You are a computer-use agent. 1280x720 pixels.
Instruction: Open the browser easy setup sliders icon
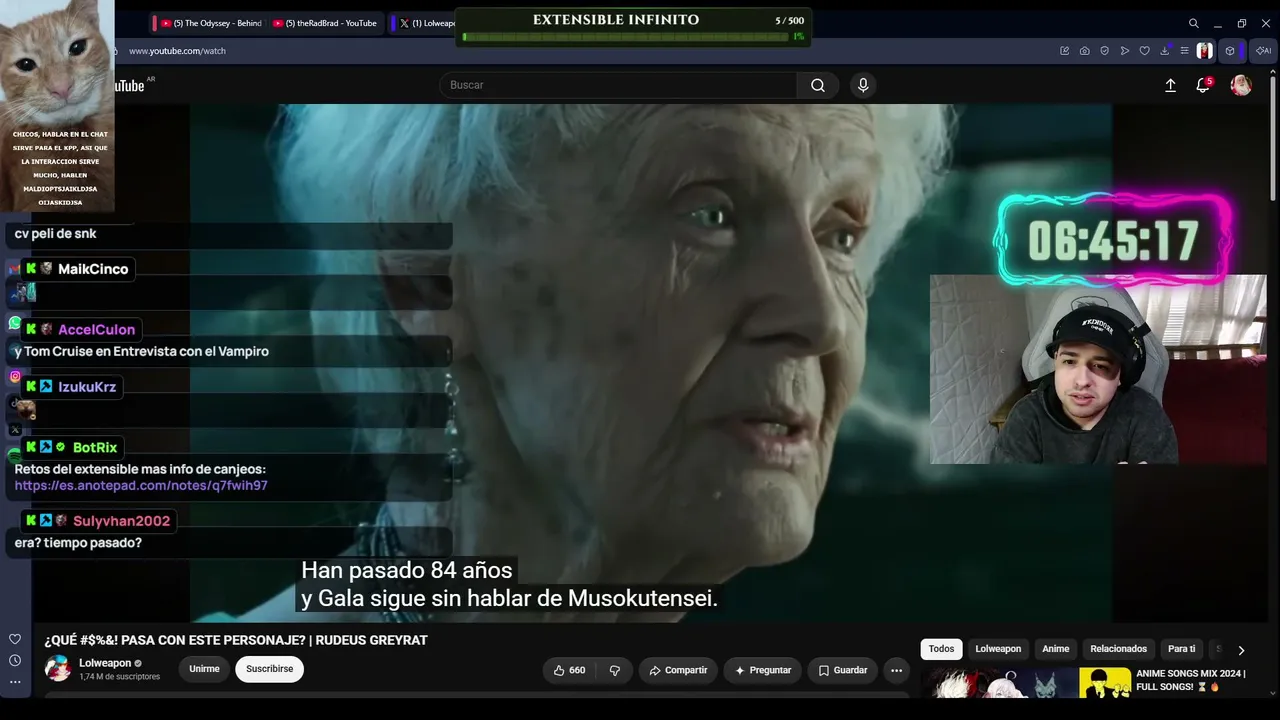pyautogui.click(x=1184, y=51)
